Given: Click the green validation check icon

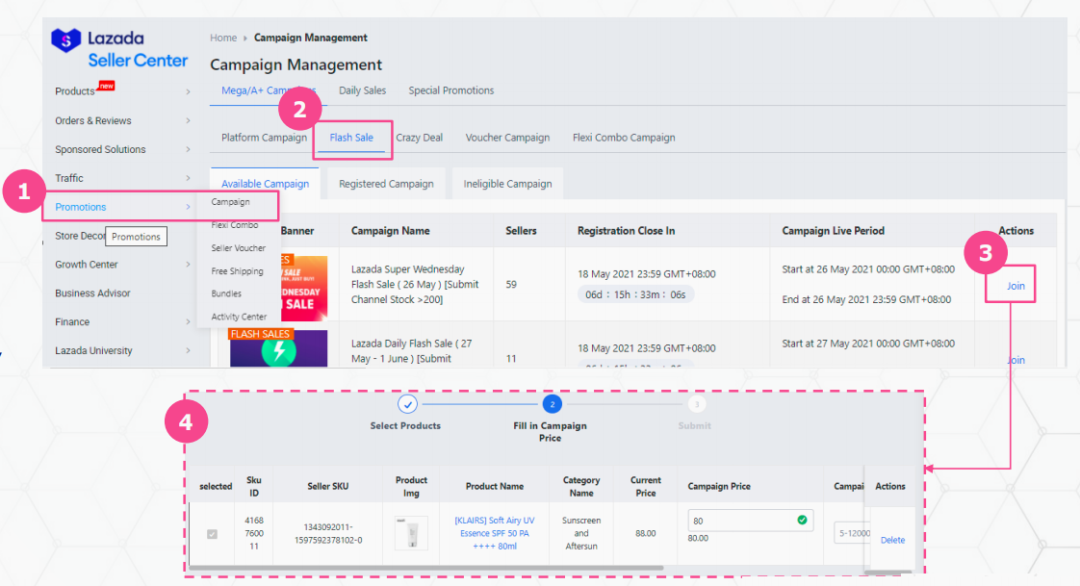Looking at the screenshot, I should pyautogui.click(x=802, y=520).
